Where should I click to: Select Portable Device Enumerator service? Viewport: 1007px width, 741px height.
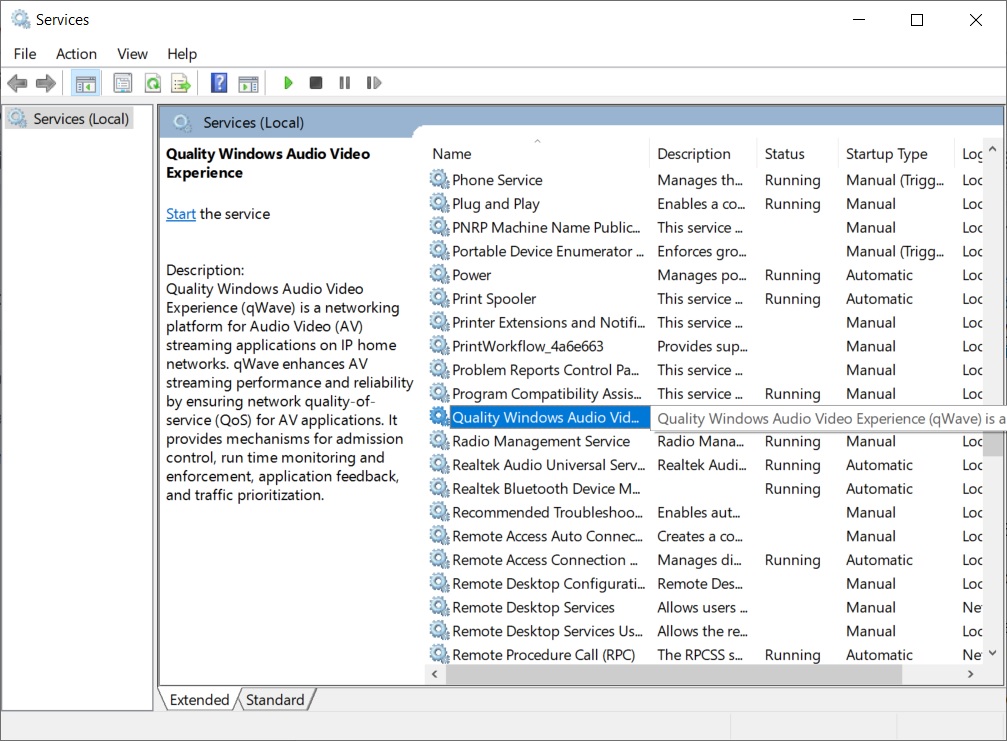point(704,251)
